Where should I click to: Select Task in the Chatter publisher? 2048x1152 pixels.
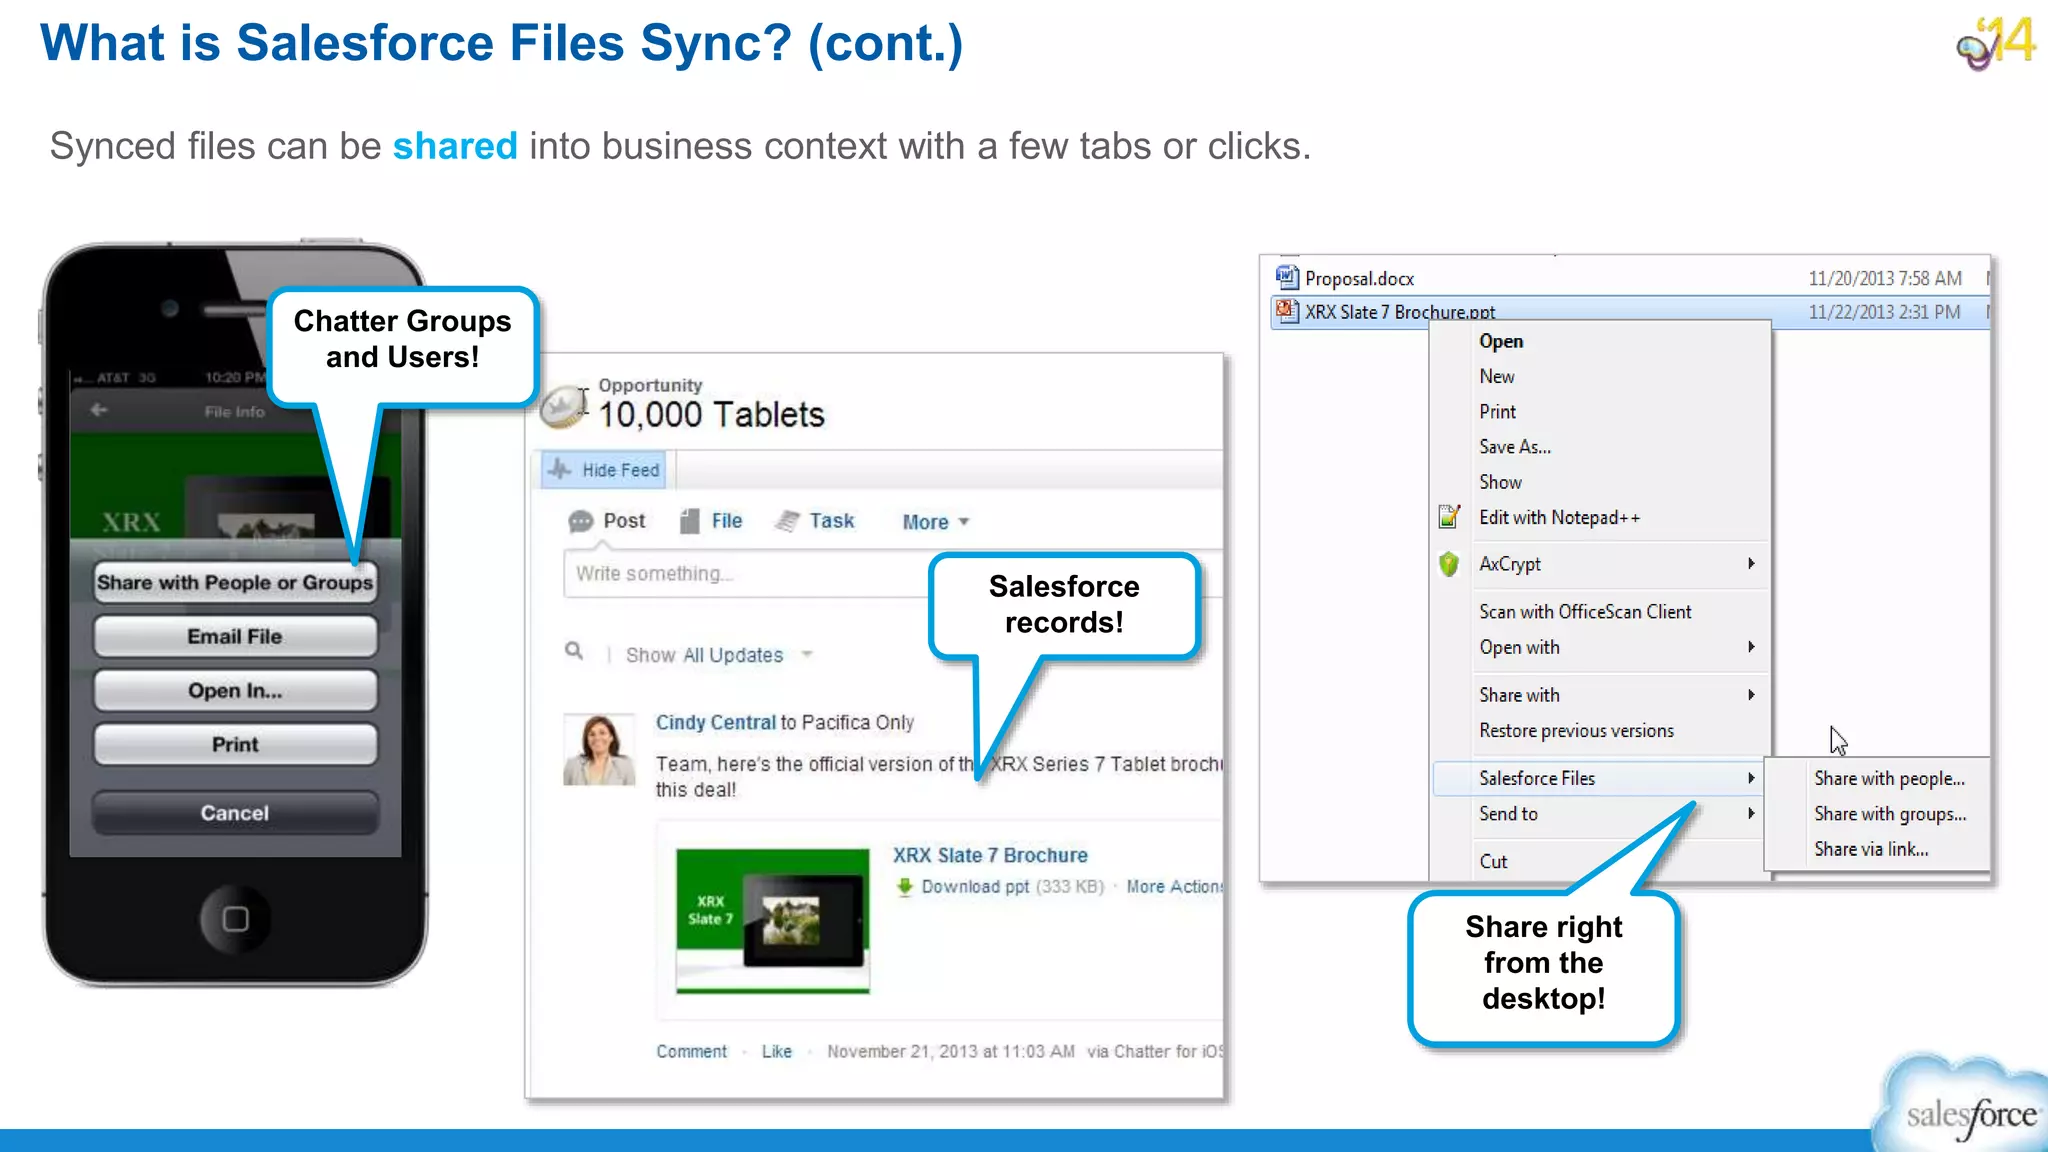[832, 521]
